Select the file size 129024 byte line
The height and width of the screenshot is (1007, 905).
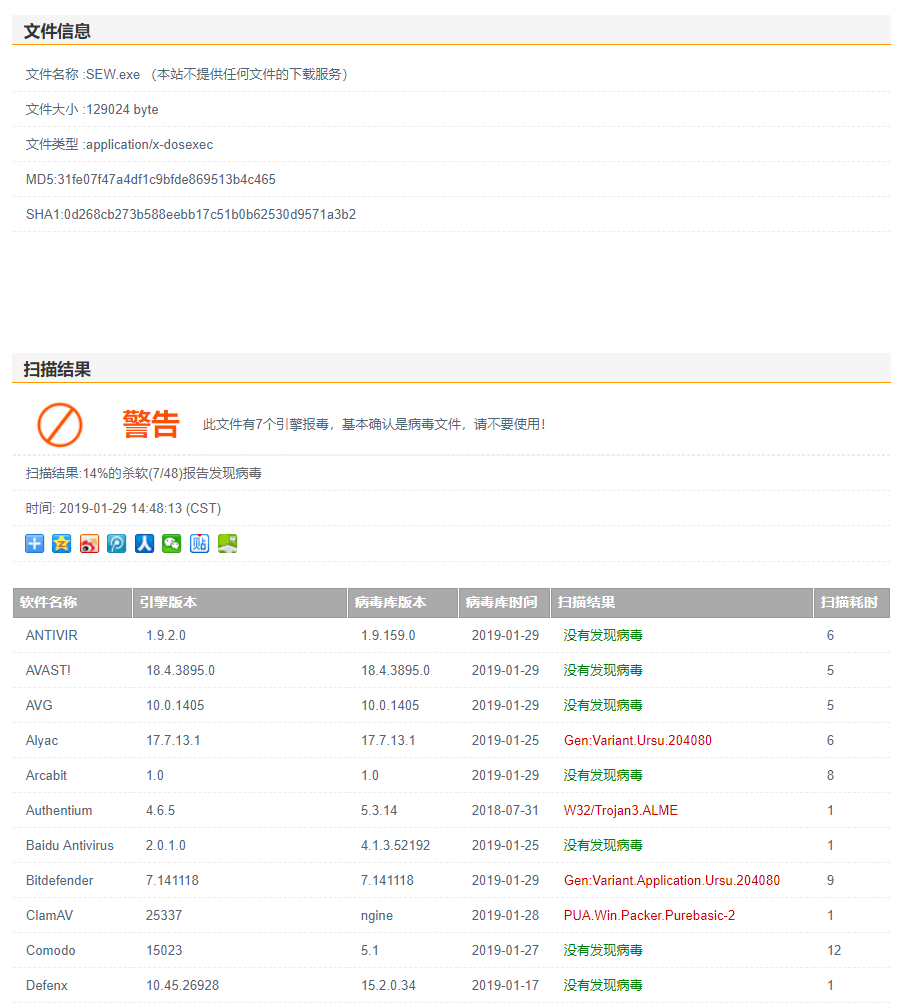click(x=92, y=109)
